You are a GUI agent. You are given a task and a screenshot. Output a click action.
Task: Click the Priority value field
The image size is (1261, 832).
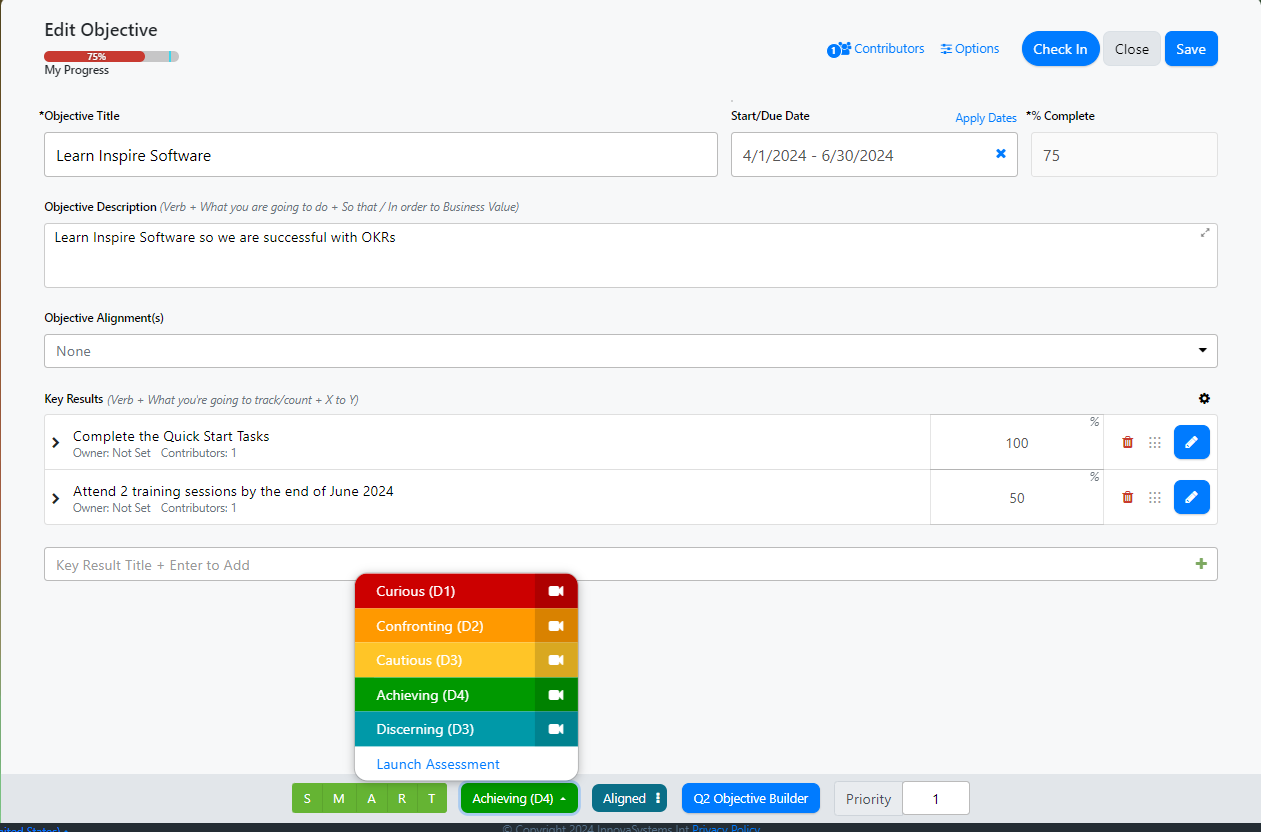coord(936,798)
